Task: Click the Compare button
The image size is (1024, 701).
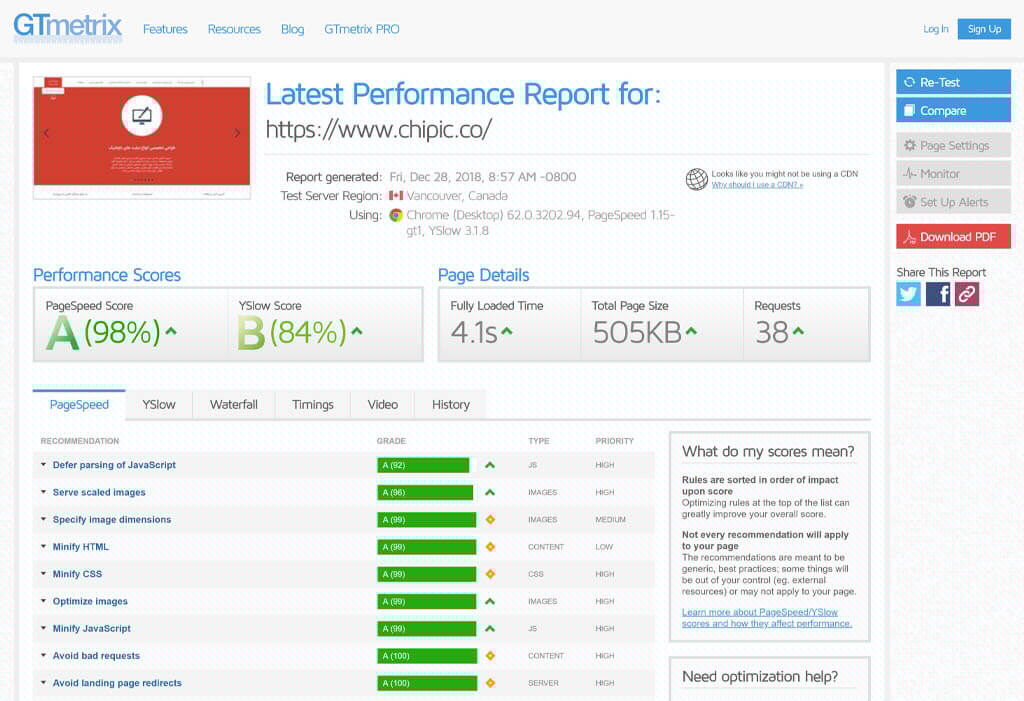Action: click(x=953, y=110)
